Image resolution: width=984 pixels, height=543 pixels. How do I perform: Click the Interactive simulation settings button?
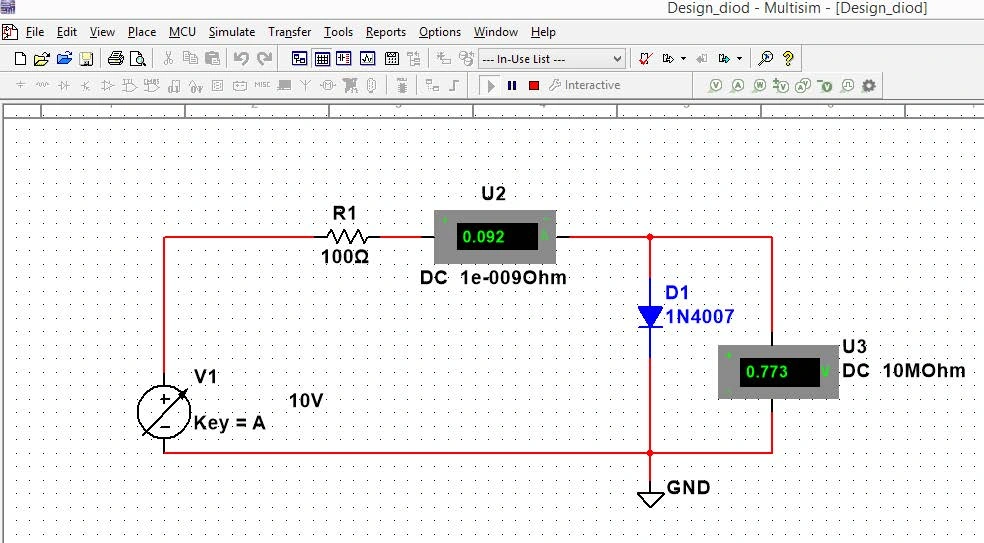coord(585,86)
